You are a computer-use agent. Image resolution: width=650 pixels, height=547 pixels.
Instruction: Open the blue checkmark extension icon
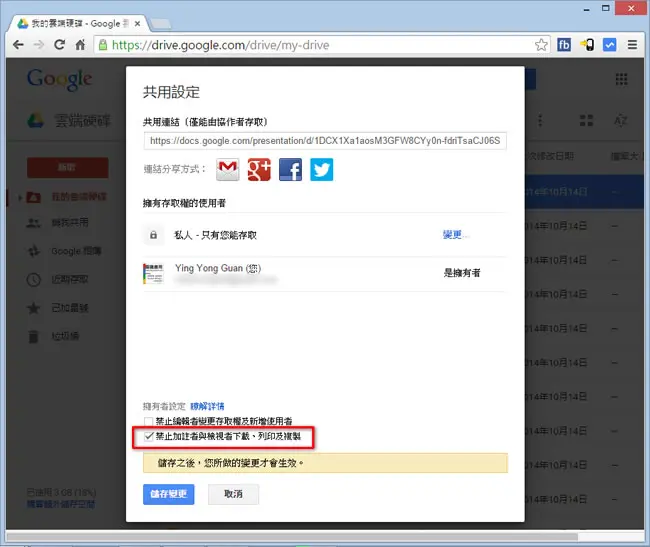[609, 45]
